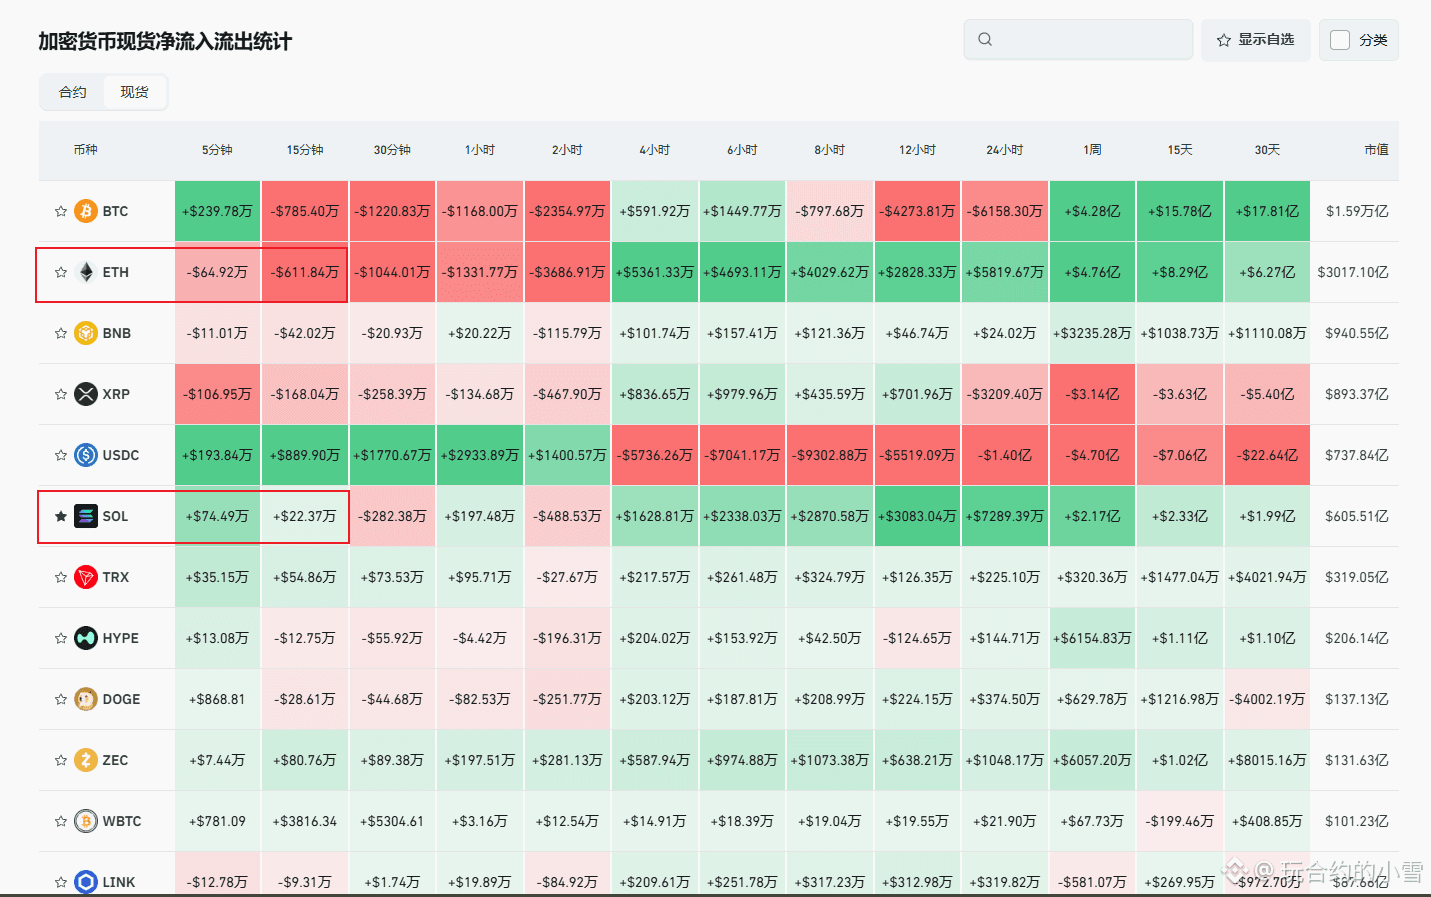Click the magnifier icon in search box

tap(985, 39)
